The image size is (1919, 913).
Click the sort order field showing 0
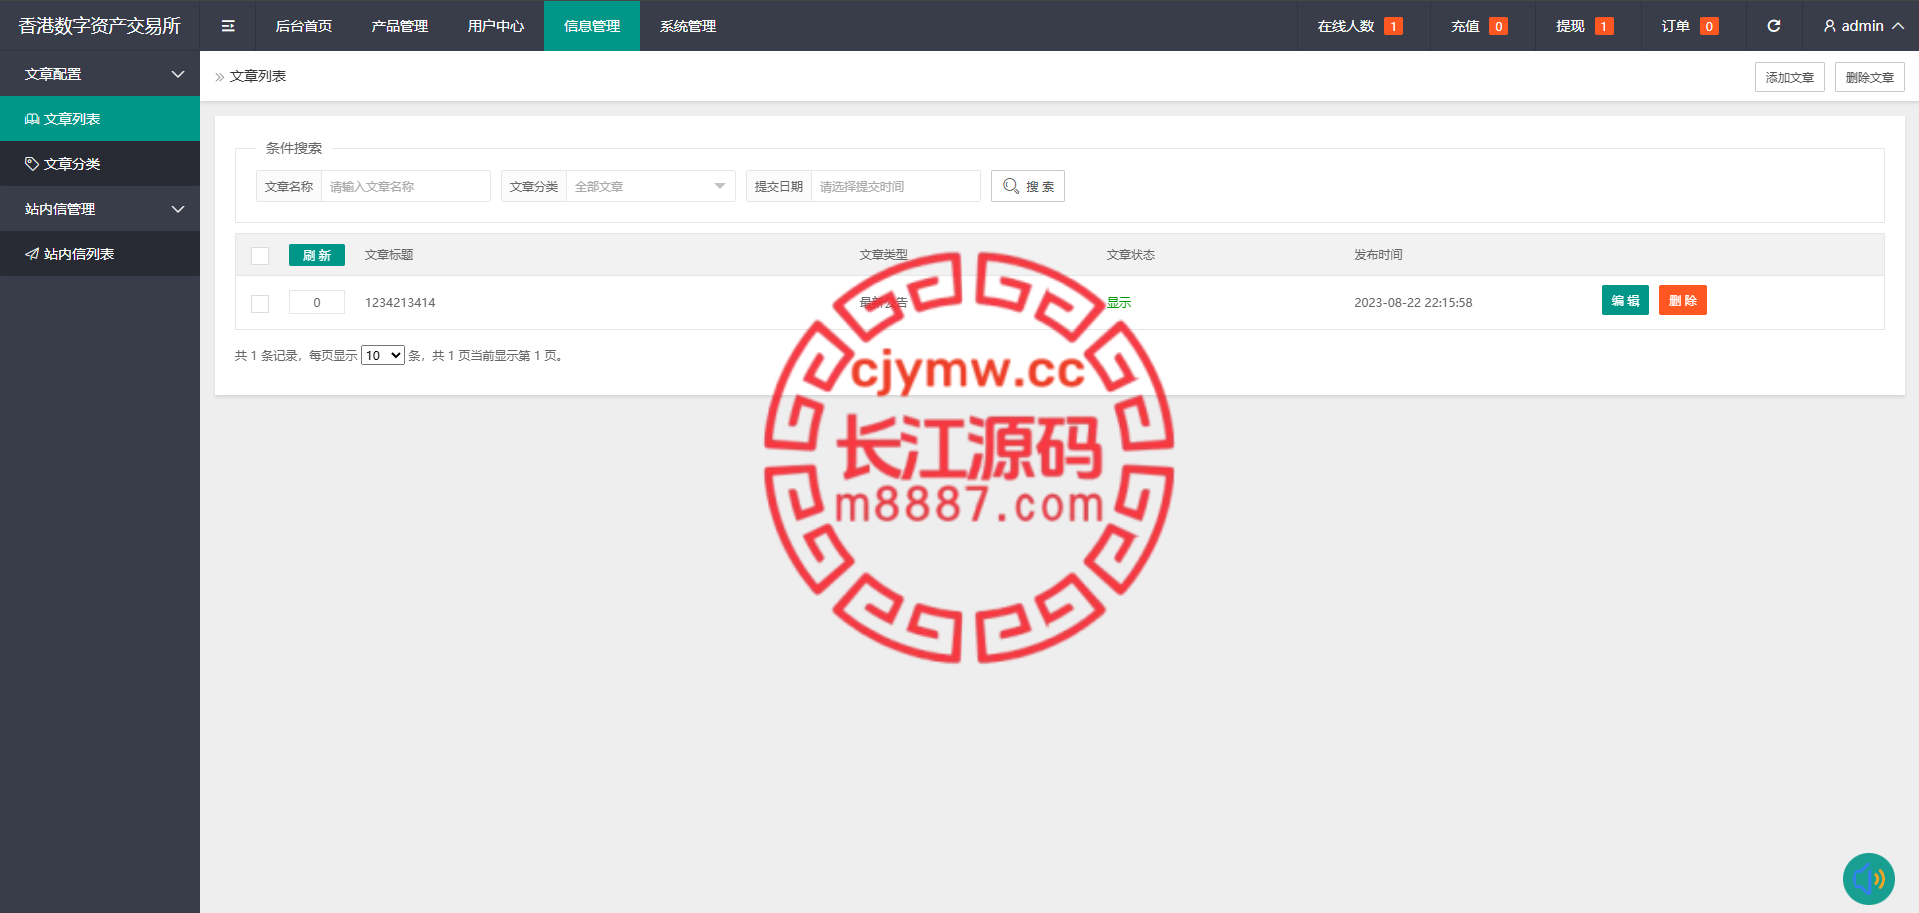(316, 302)
